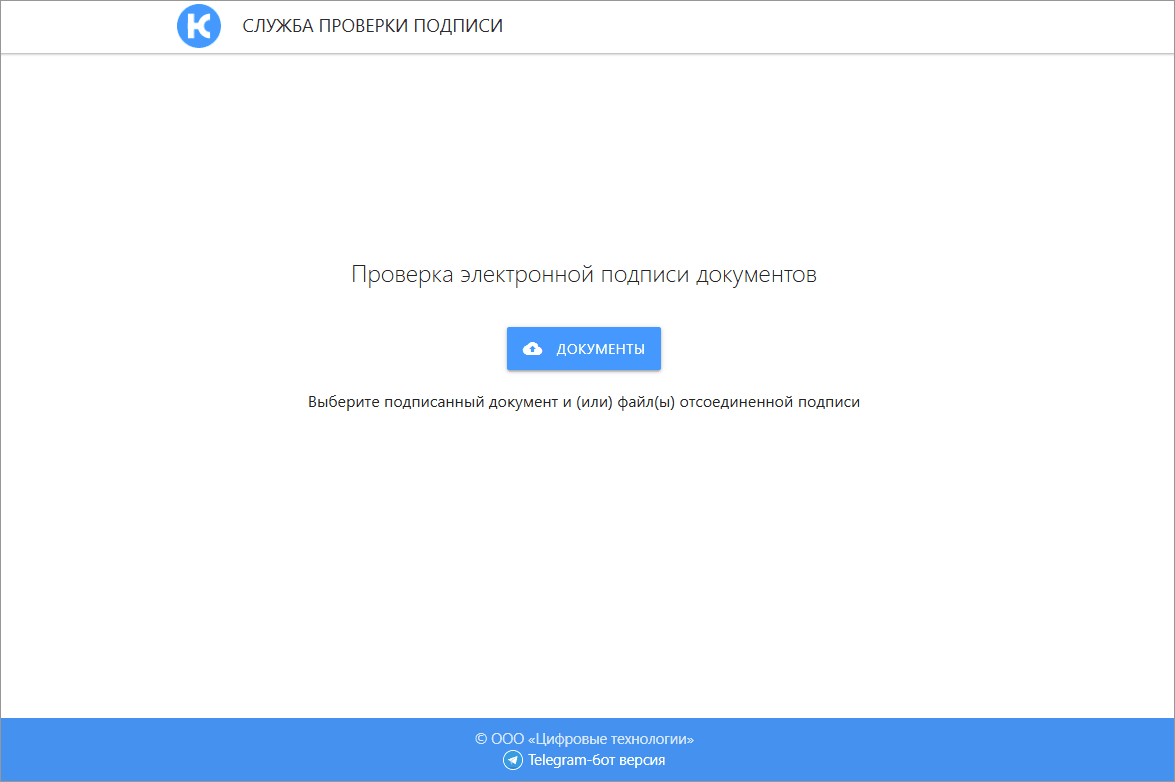Screen dimensions: 1175x782
Task: Open the Telegram paper-plane icon in footer
Action: (x=513, y=759)
